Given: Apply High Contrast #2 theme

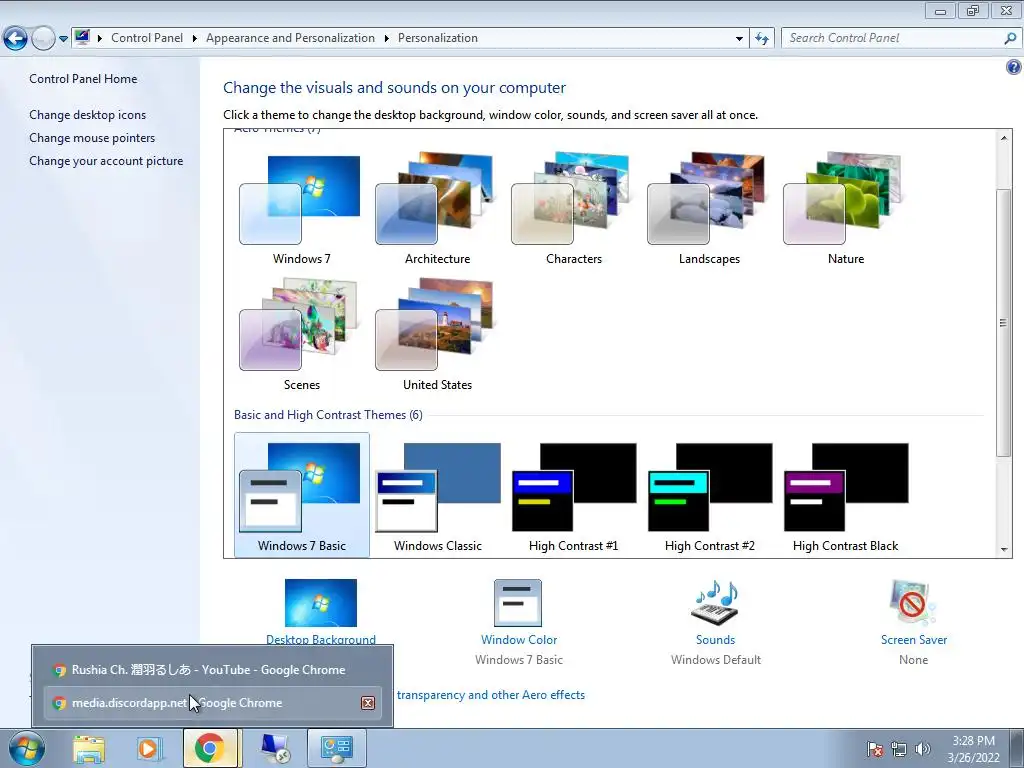Looking at the screenshot, I should tap(709, 495).
